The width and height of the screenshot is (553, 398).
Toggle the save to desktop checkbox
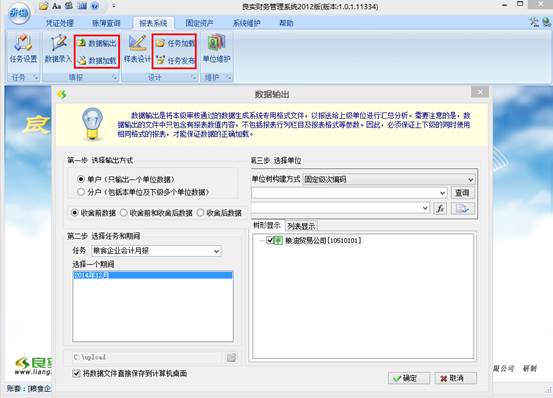(x=76, y=373)
